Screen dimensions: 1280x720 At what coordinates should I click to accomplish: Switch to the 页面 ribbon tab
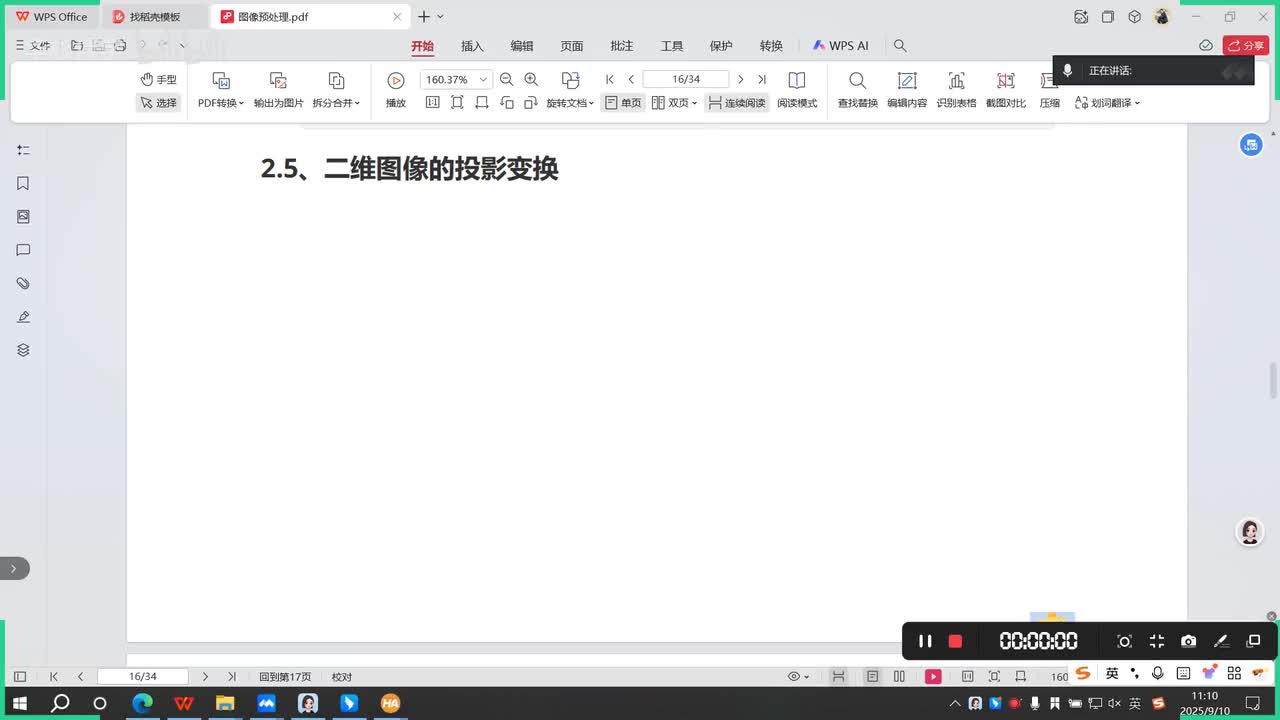(572, 46)
